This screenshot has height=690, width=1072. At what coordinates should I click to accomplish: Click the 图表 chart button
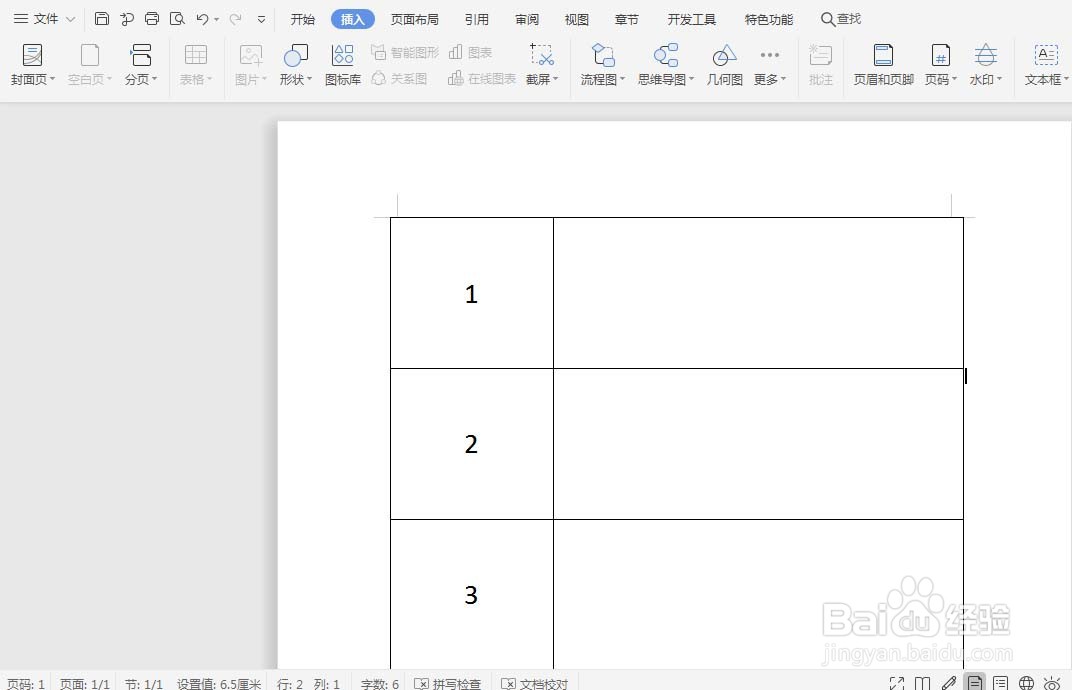(470, 53)
